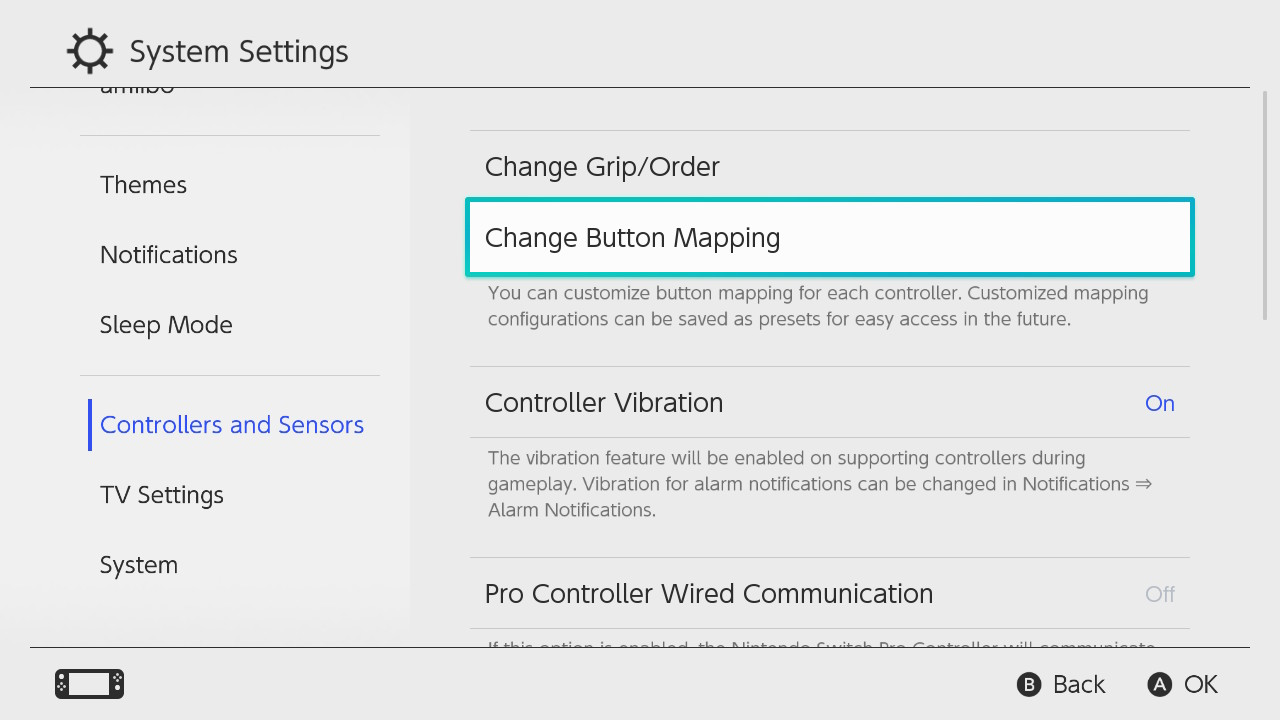Click the System Settings title text
The image size is (1280, 720).
point(239,51)
